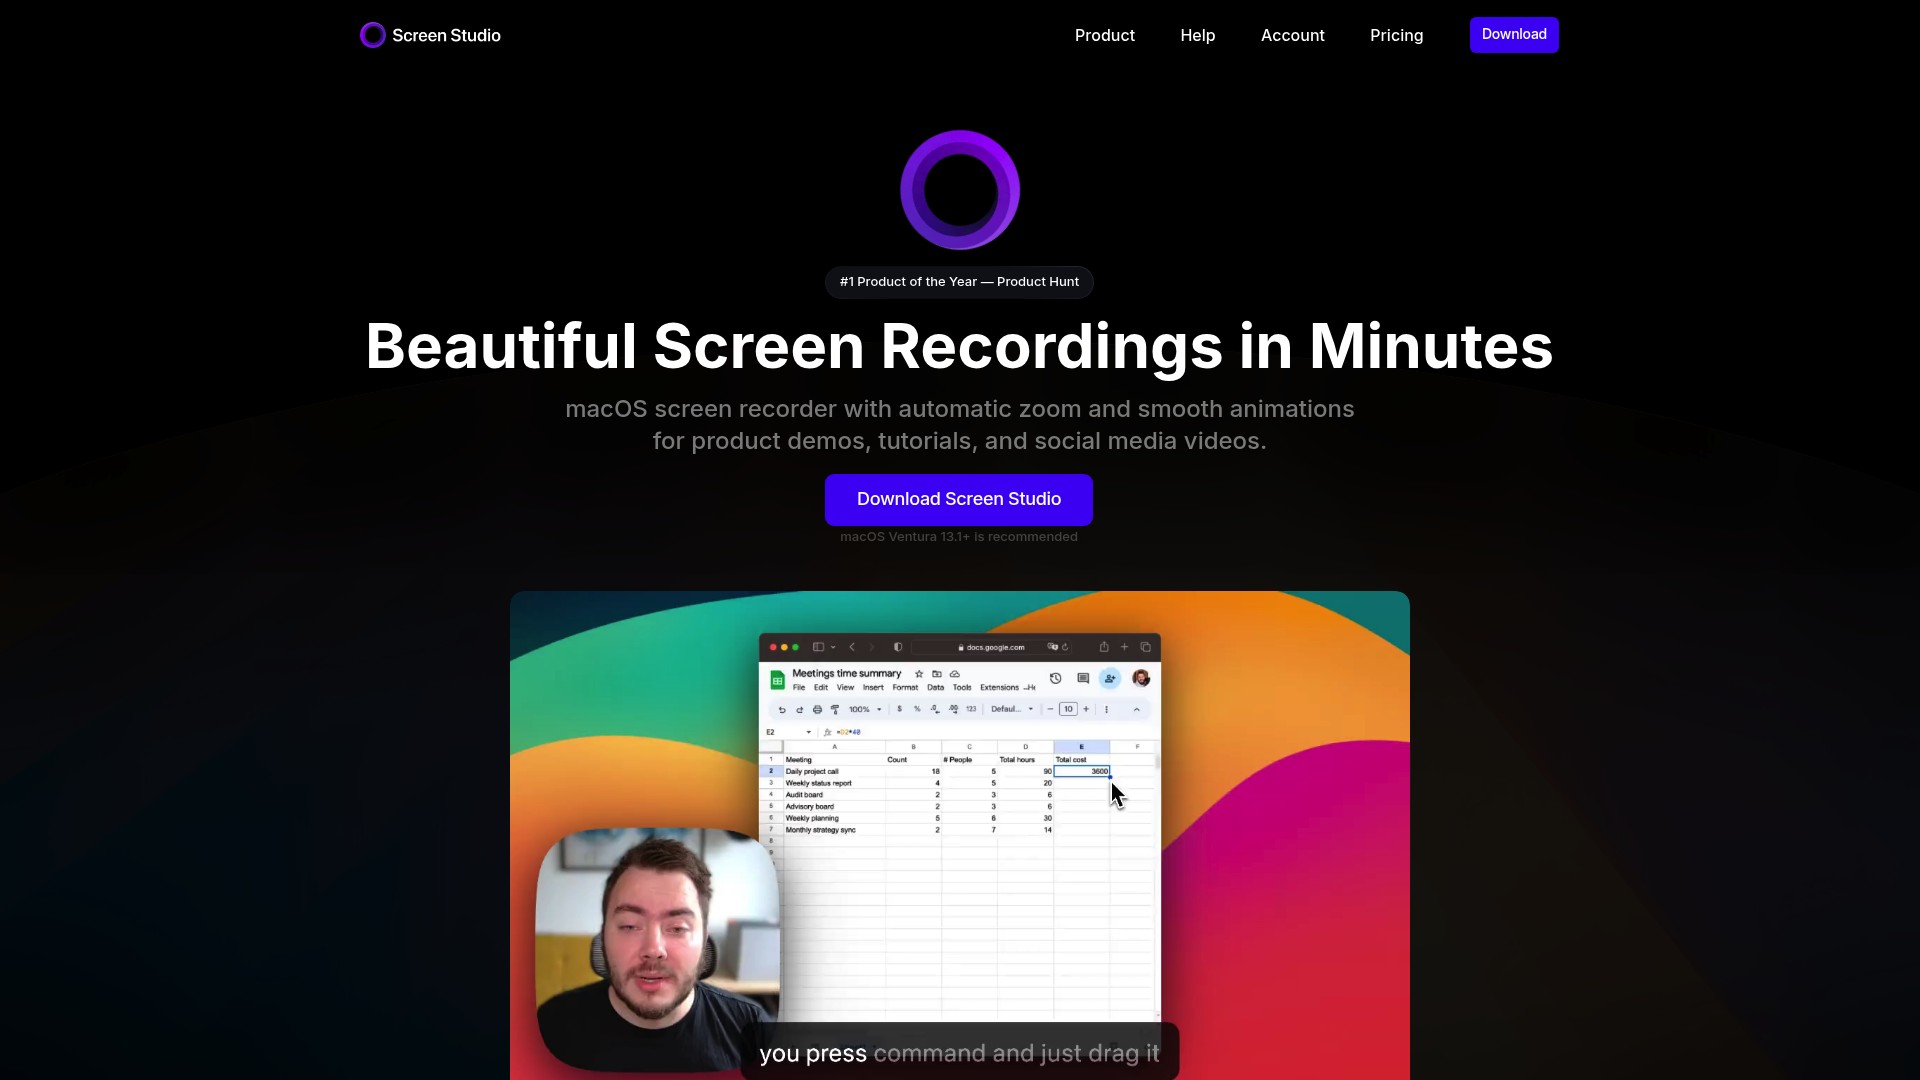Expand the sidebar chevron in demo Safari toolbar
This screenshot has width=1920, height=1080.
(x=832, y=647)
